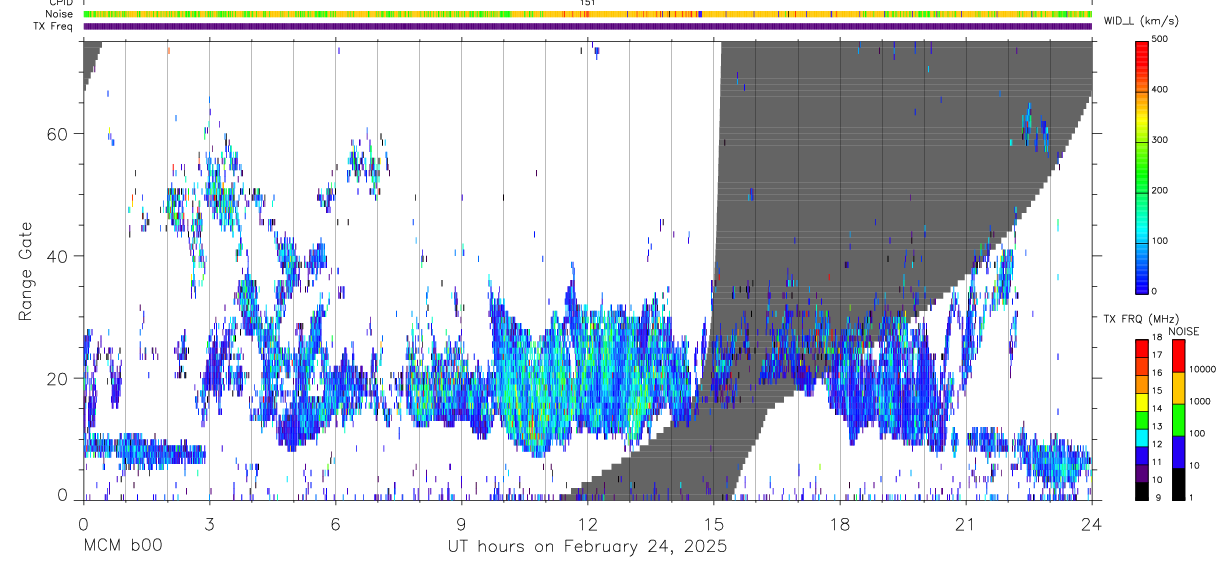Click Range Gate tick label '40'
This screenshot has height=567, width=1228.
point(58,256)
